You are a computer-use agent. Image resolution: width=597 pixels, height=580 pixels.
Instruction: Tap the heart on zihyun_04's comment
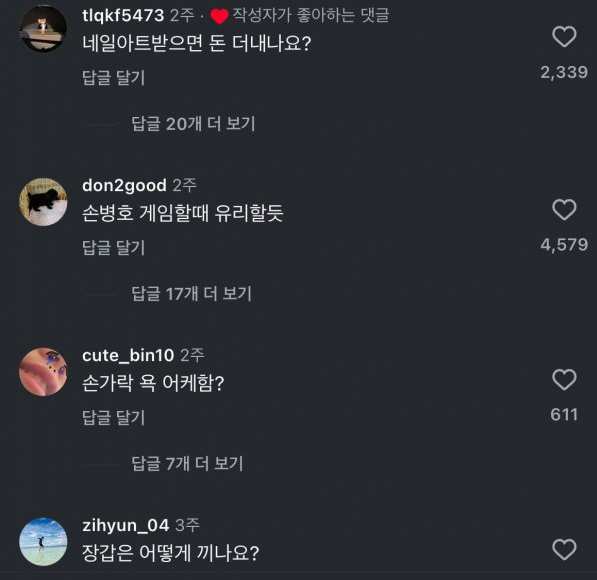point(564,549)
